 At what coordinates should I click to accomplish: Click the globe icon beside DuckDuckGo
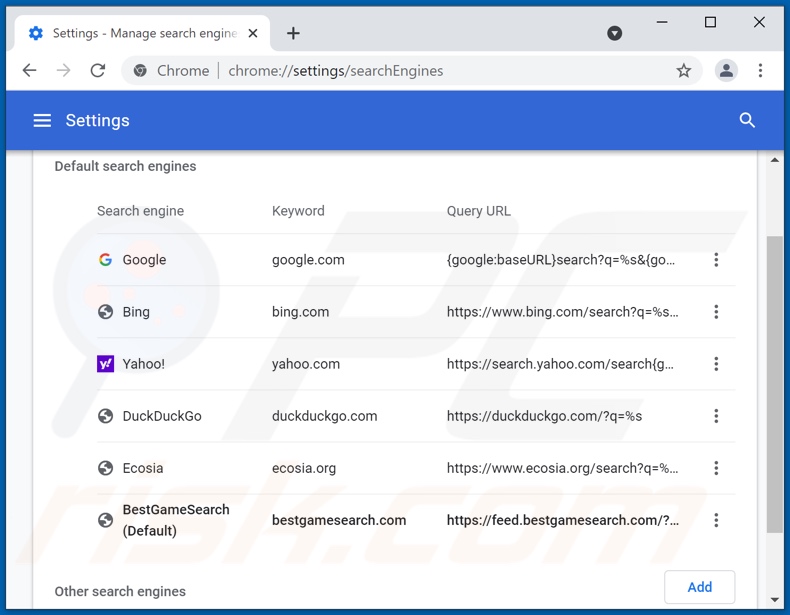click(x=105, y=416)
